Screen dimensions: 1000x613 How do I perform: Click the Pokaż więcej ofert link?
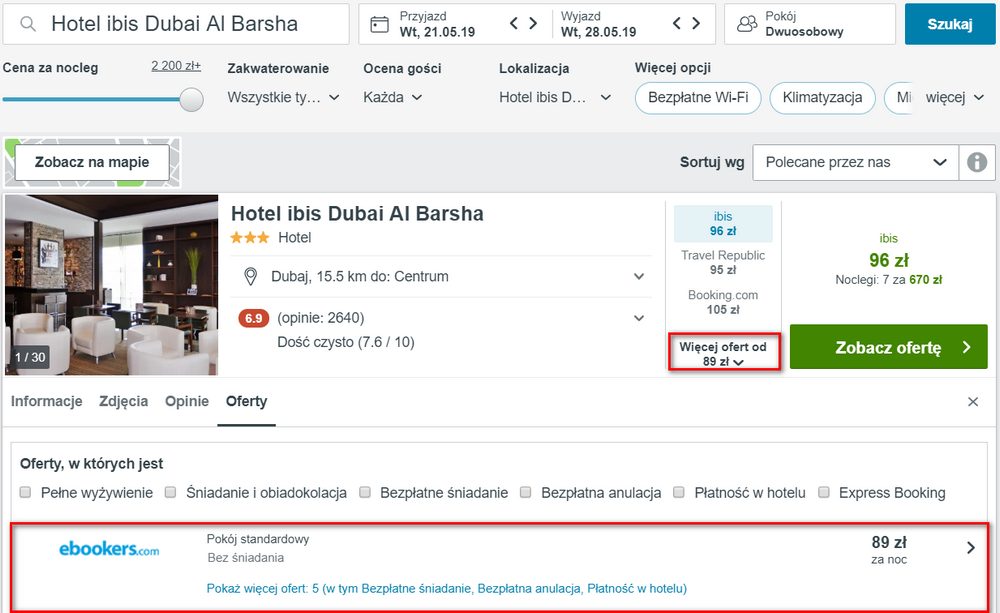coord(446,588)
